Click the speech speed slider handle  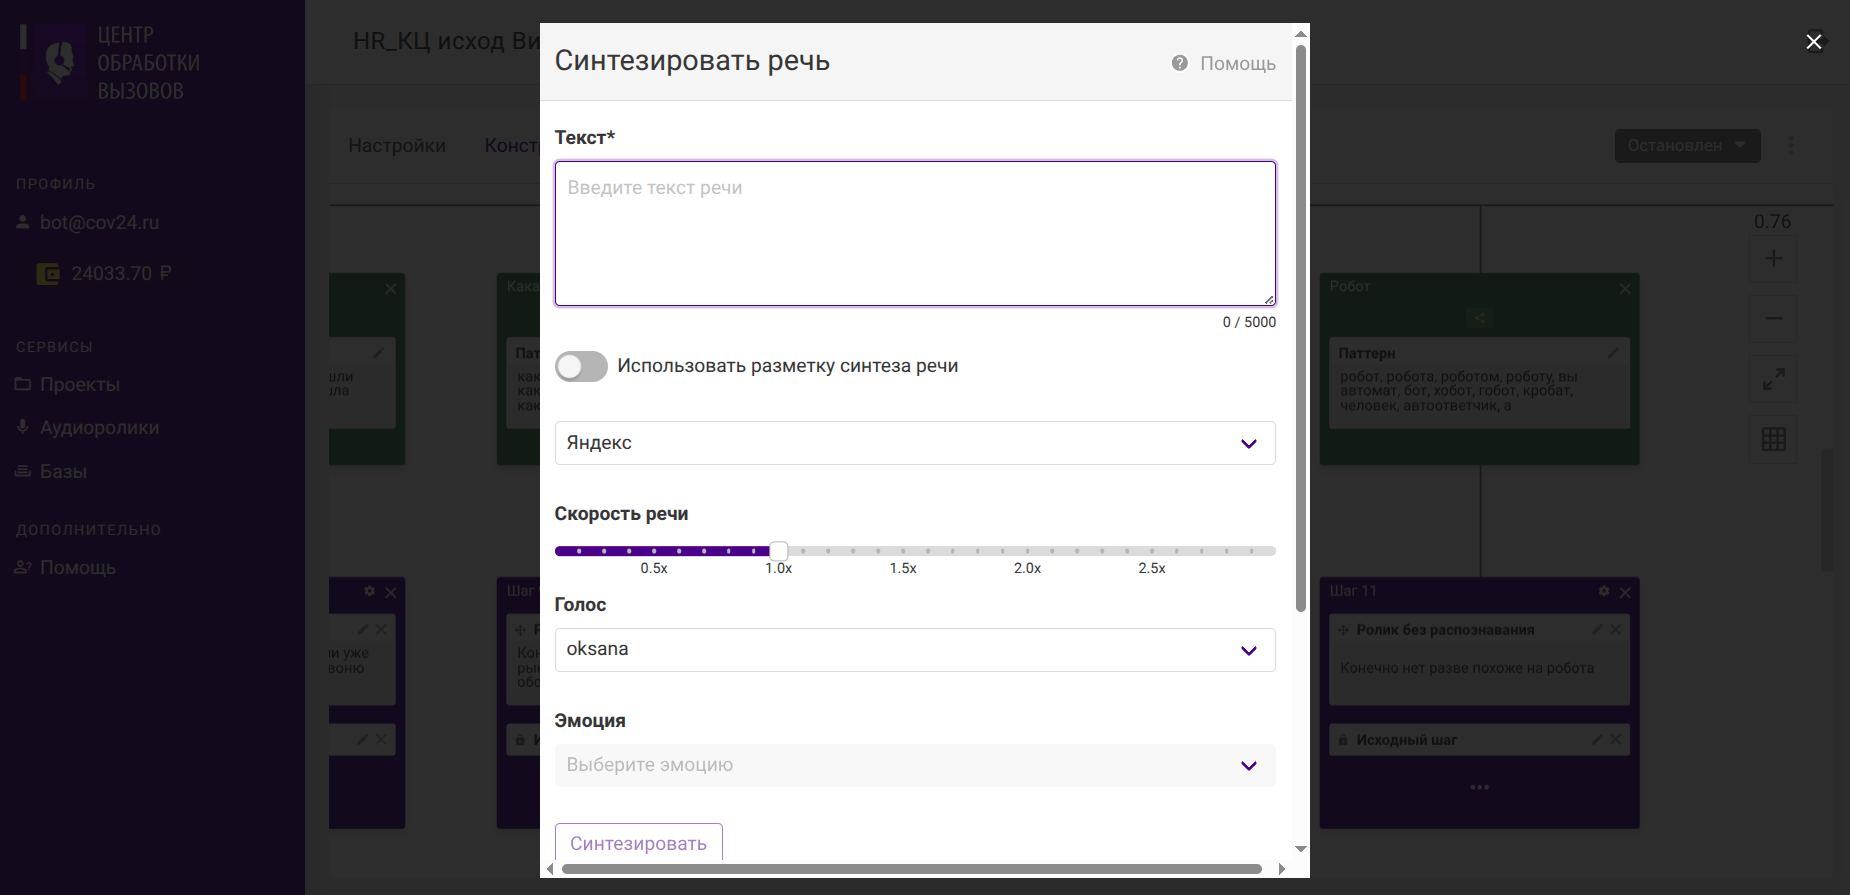tap(779, 551)
